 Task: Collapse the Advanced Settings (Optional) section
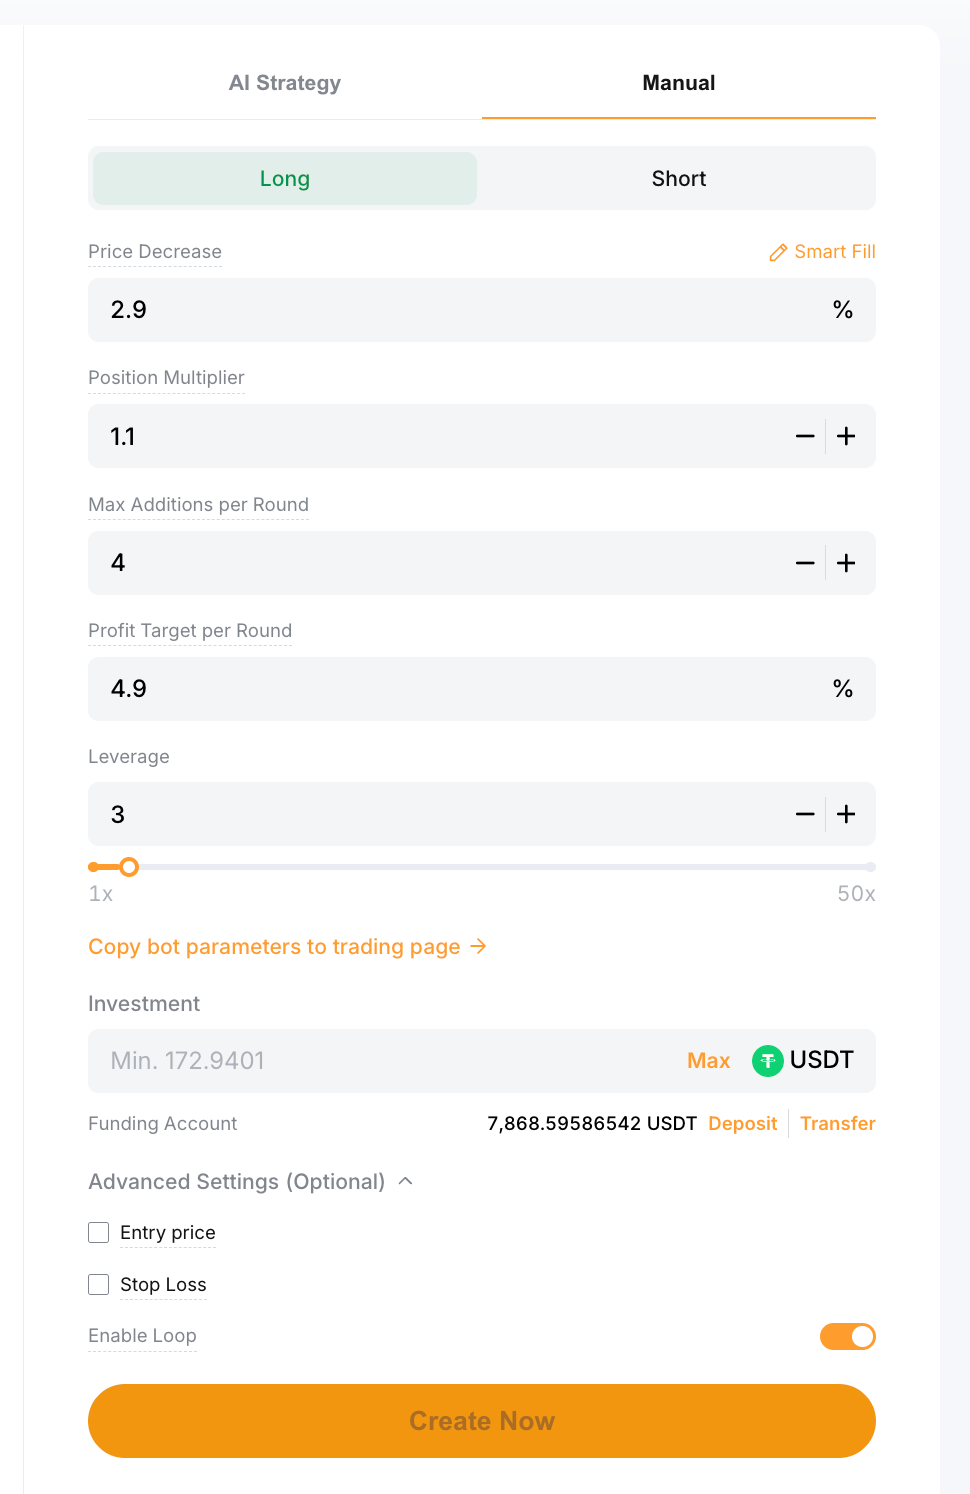(251, 1181)
